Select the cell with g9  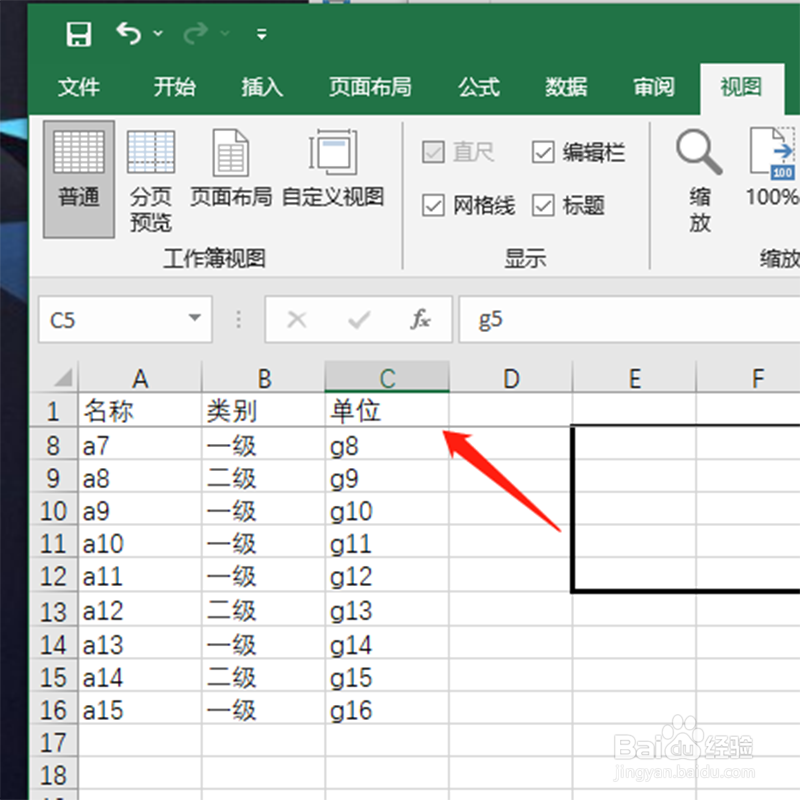(387, 478)
